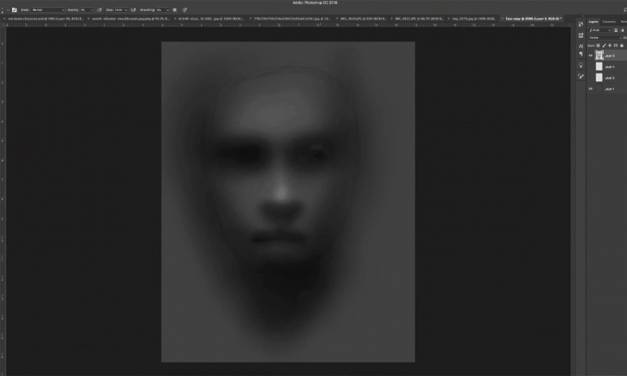627x376 pixels.
Task: Click lock image pixels brush icon
Action: (604, 46)
